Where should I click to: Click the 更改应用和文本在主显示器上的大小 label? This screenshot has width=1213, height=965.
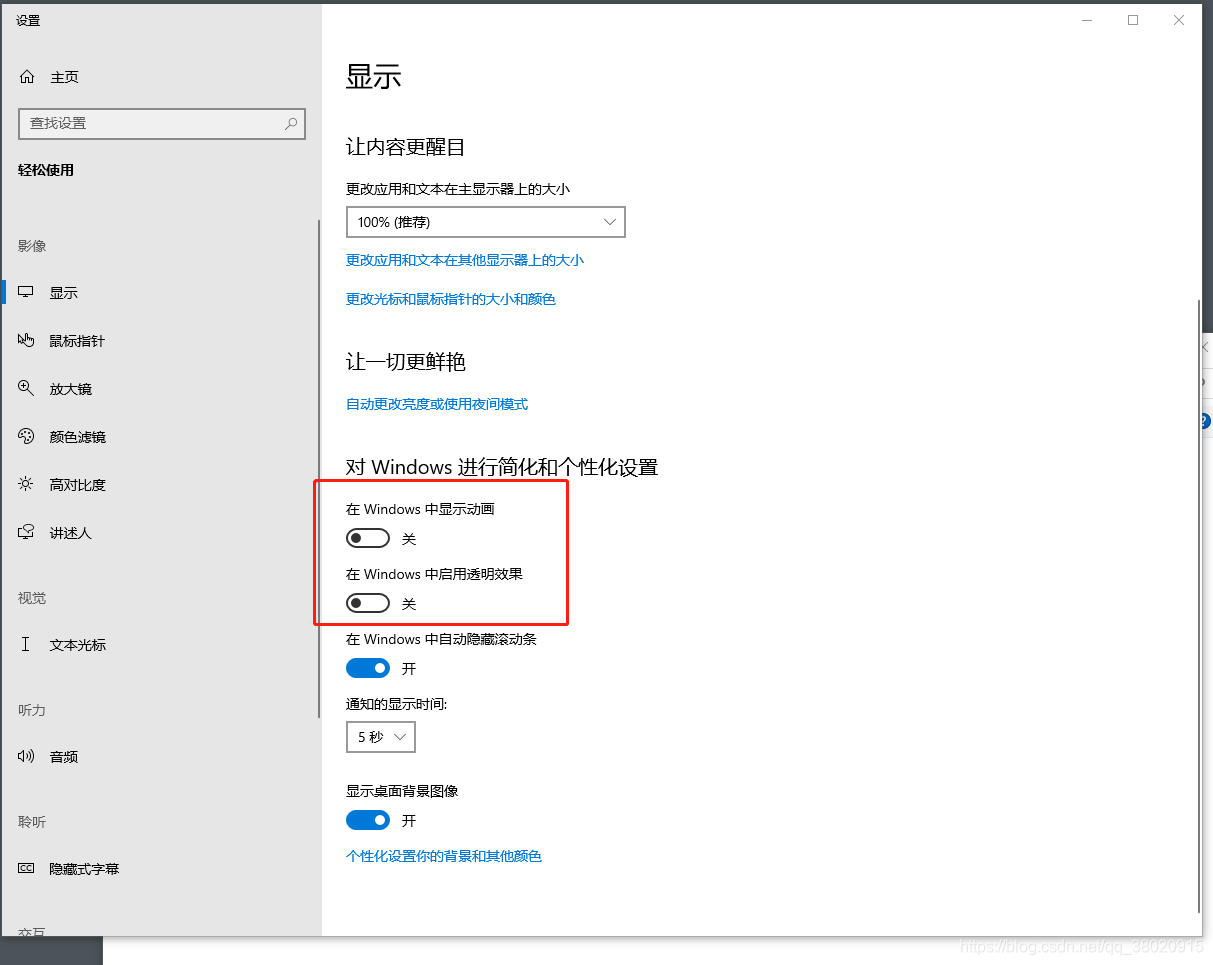(458, 189)
